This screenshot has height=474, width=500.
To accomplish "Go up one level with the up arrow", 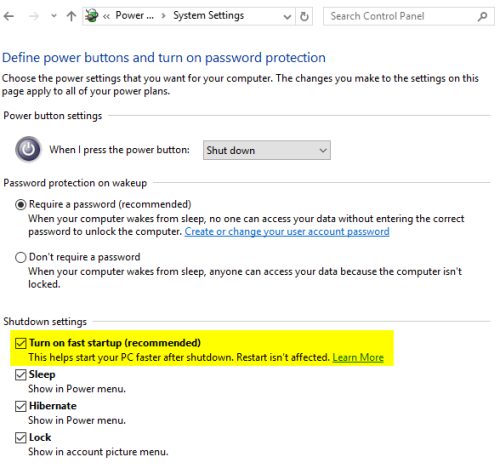I will (x=71, y=16).
